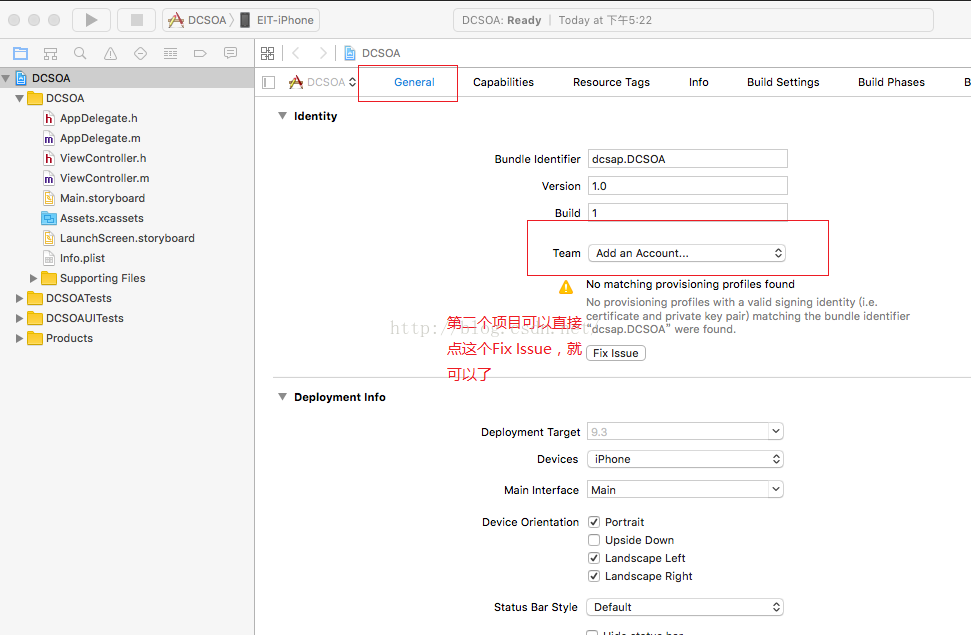
Task: Open the Breakpoint navigator icon
Action: 200,53
